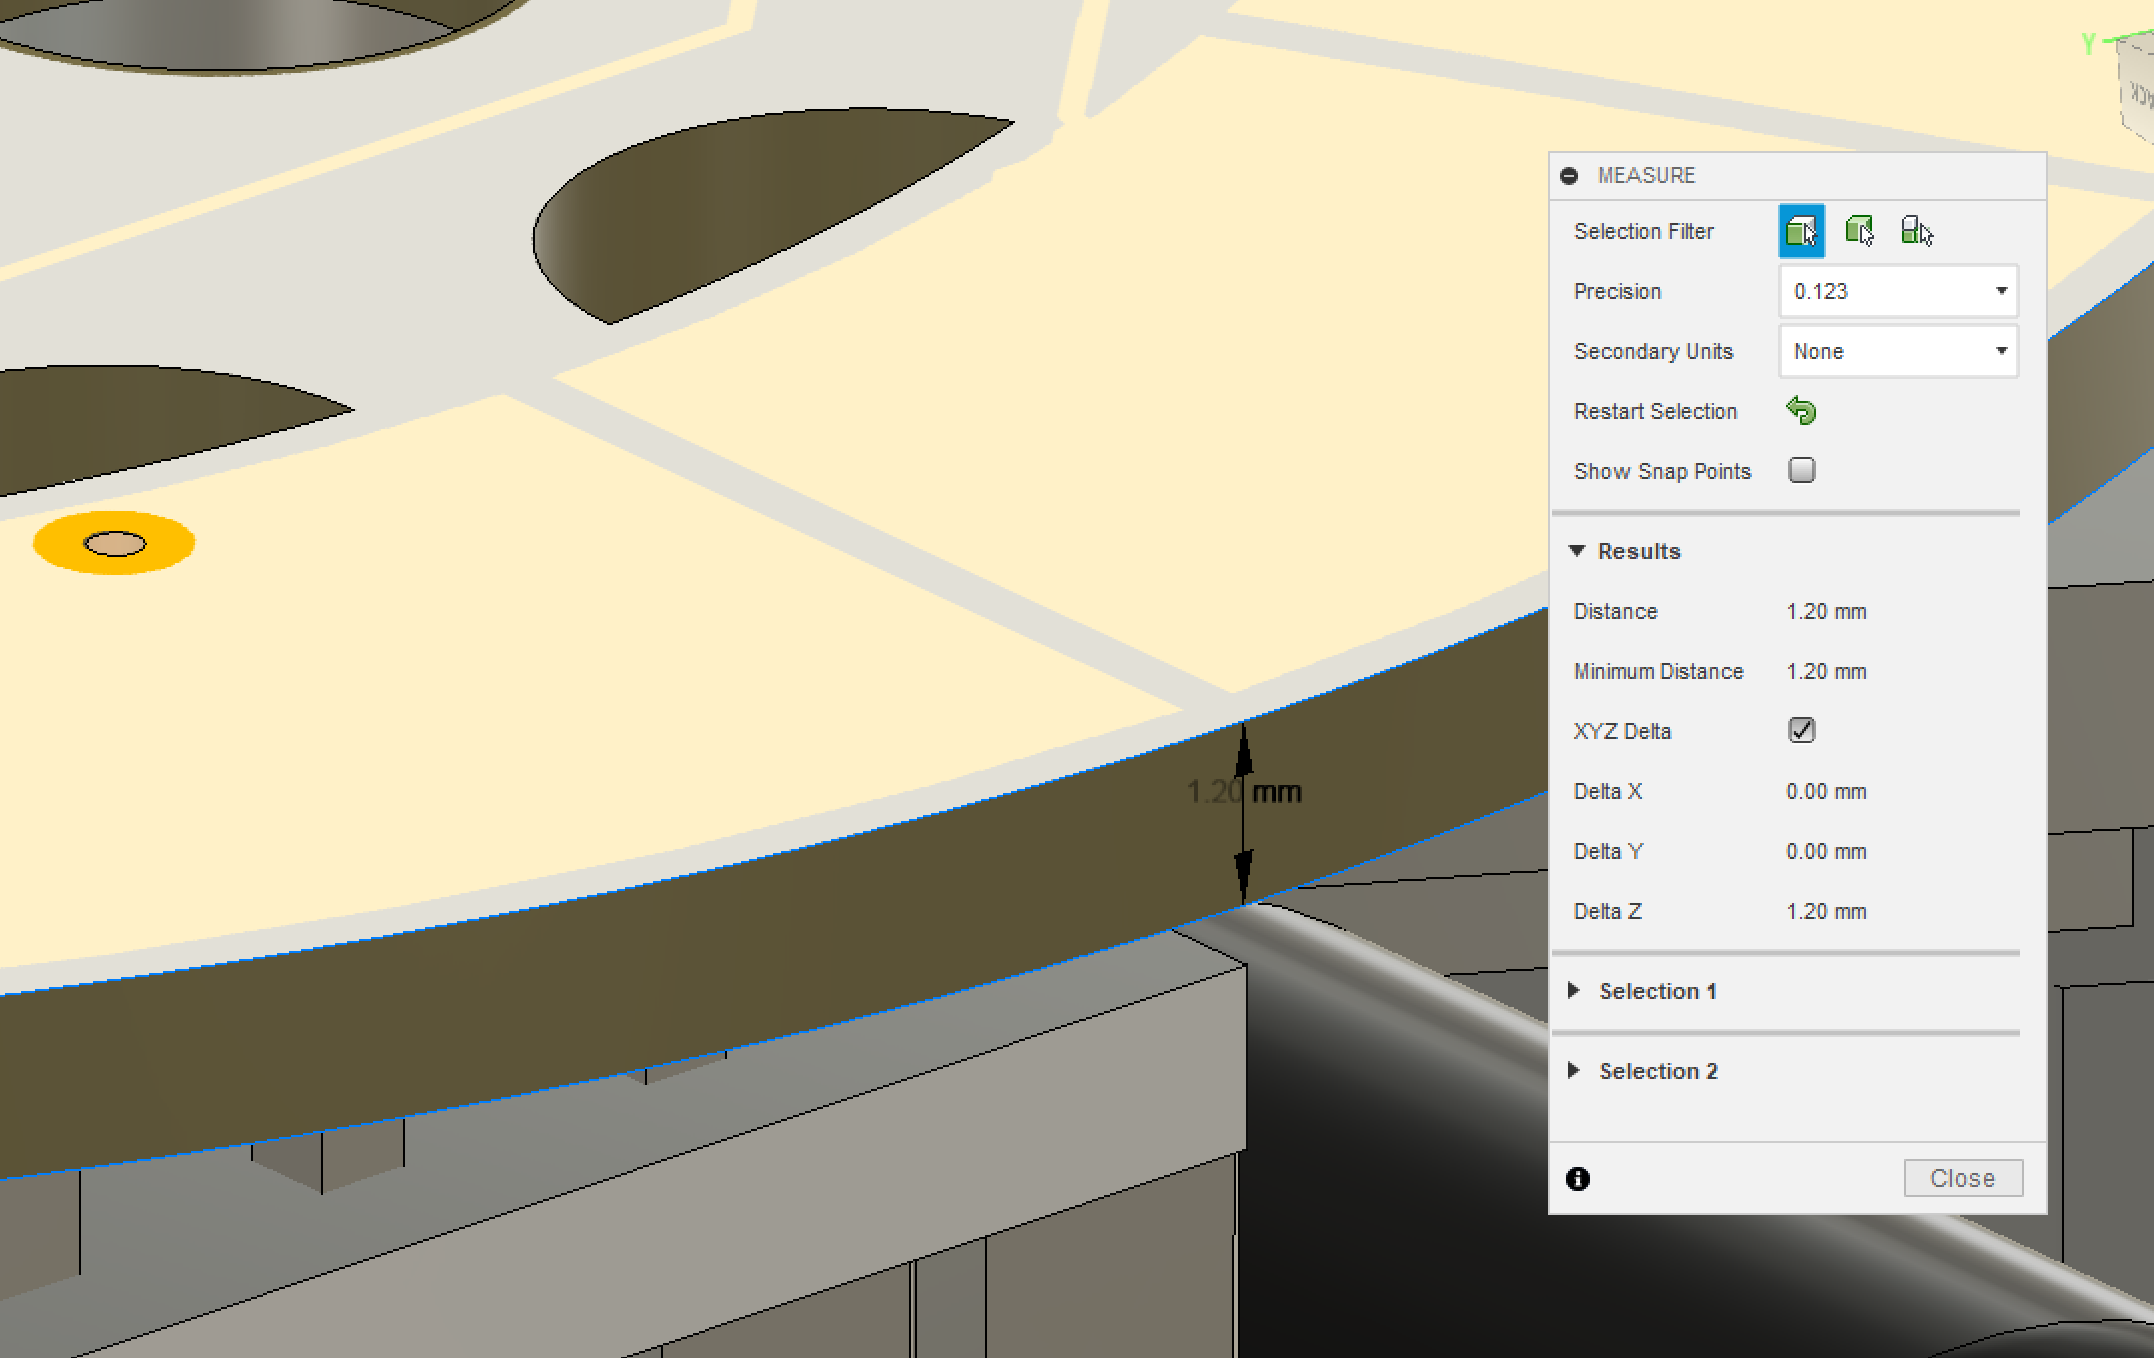Click the Minimum Distance value

[x=1826, y=671]
